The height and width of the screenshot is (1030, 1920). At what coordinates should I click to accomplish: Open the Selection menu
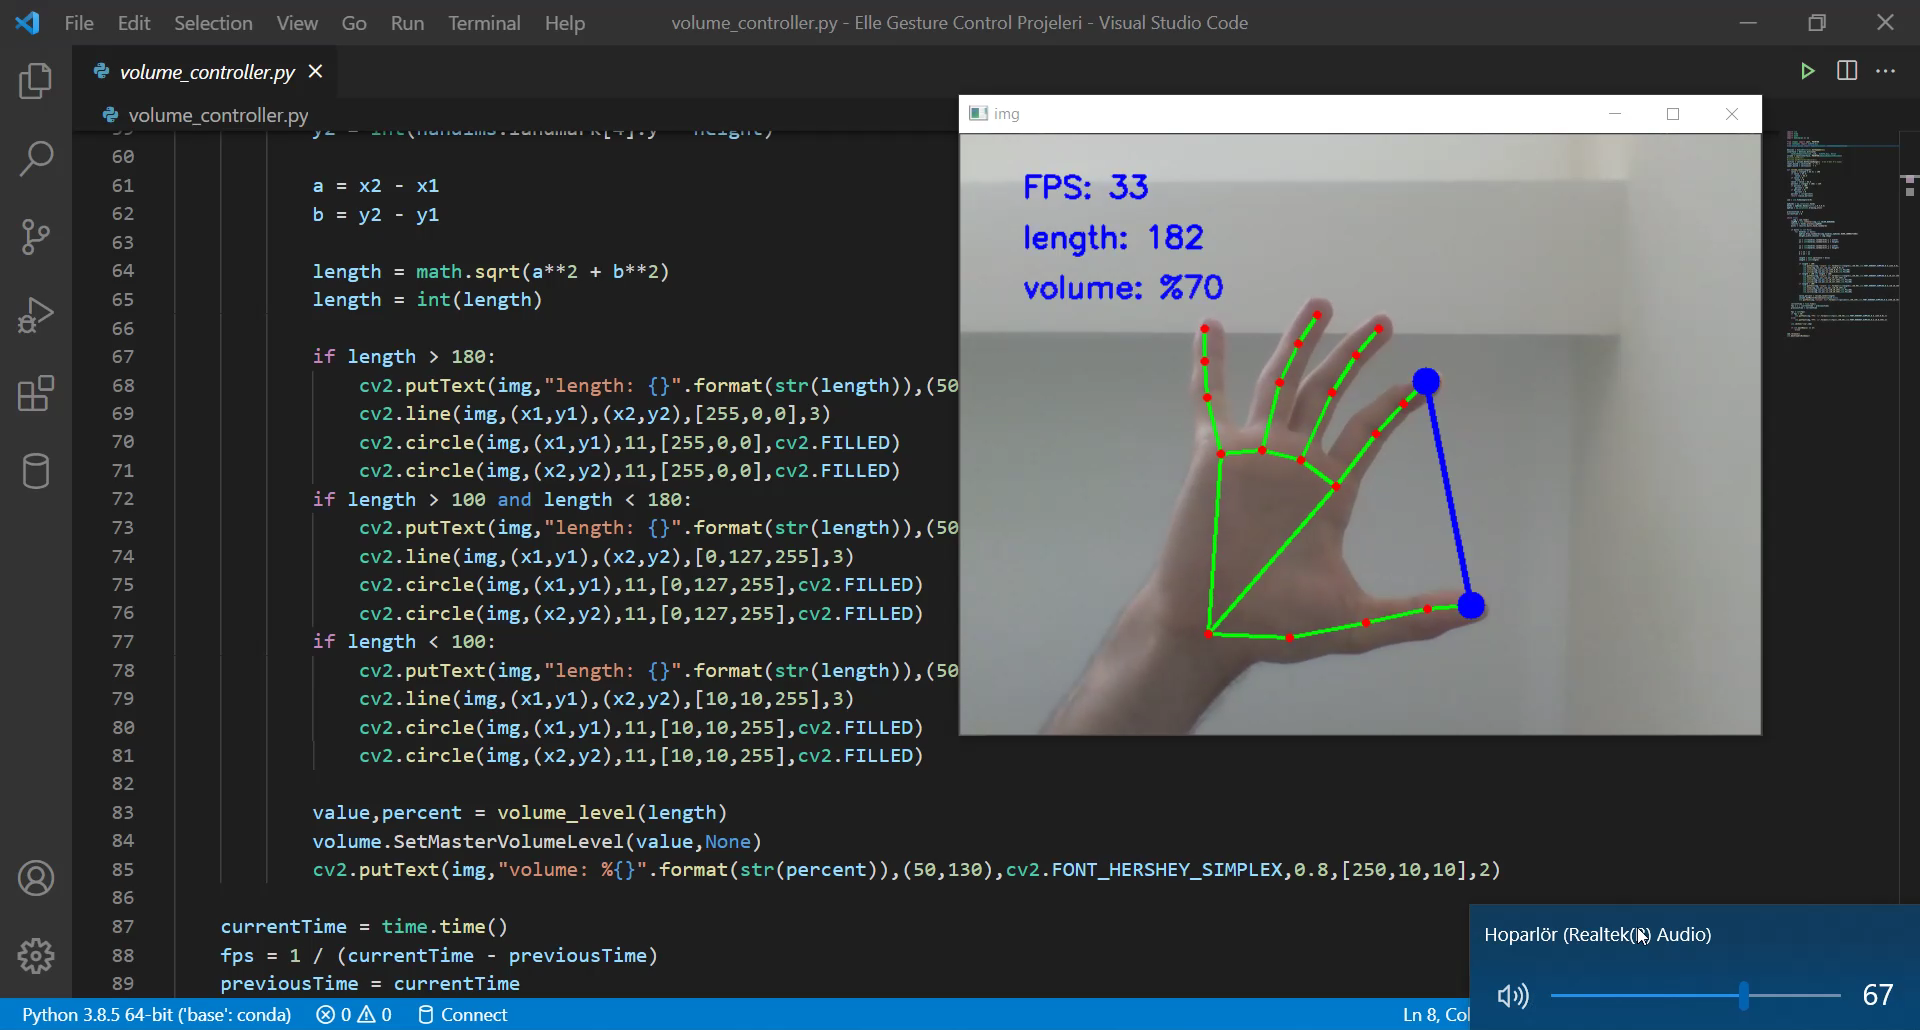[213, 23]
